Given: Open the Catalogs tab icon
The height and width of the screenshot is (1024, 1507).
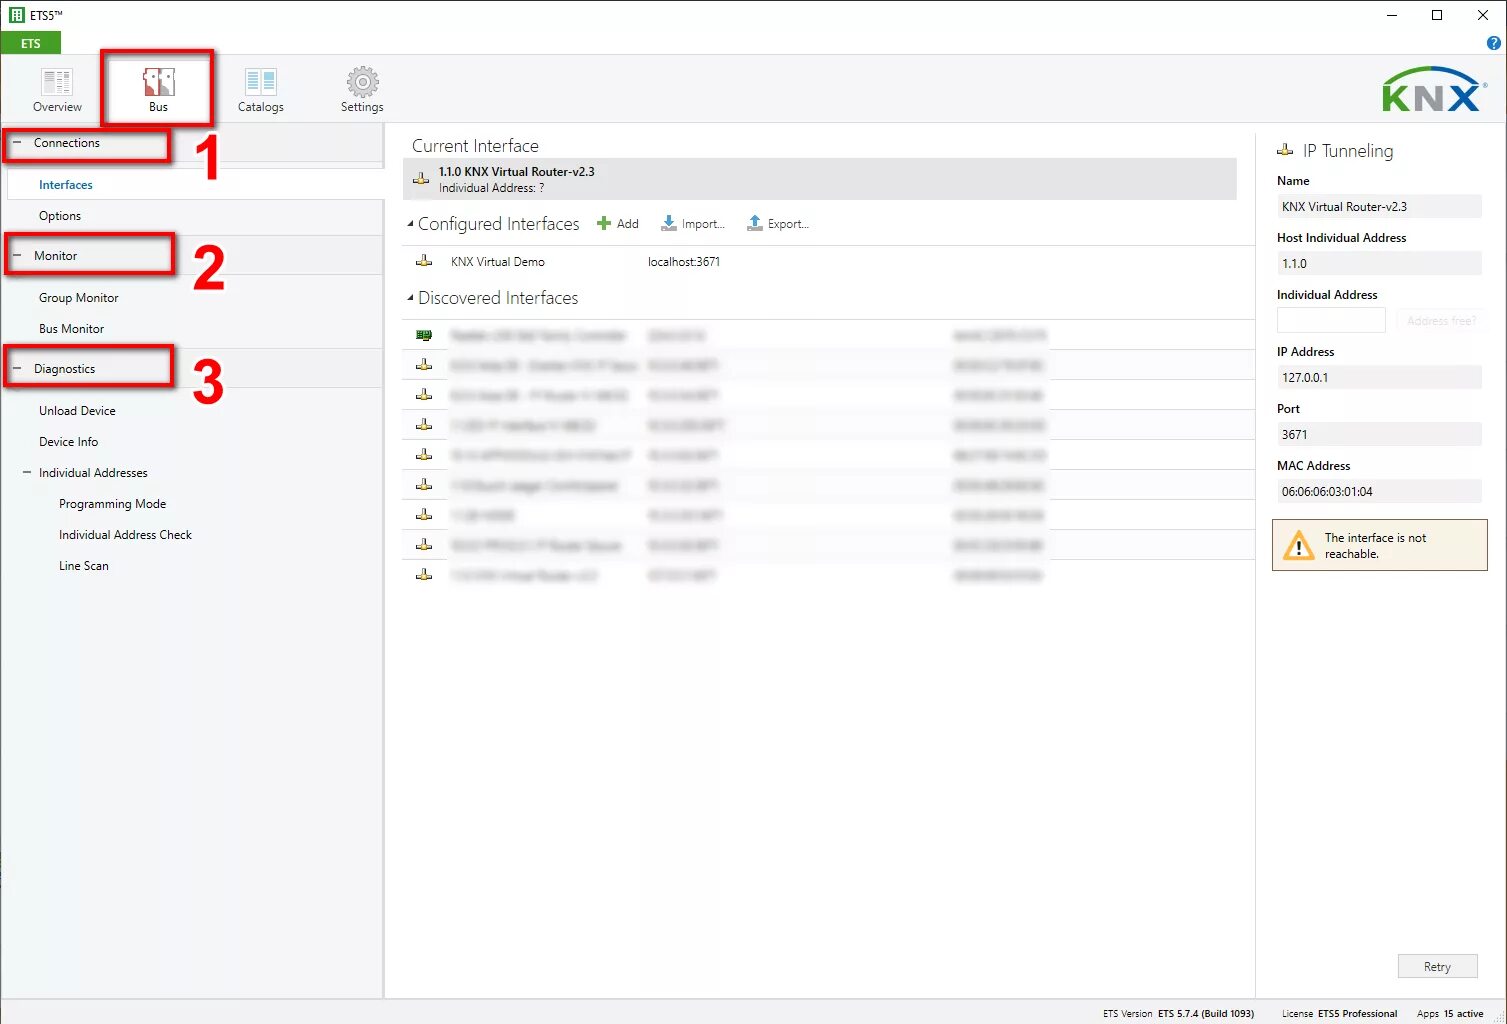Looking at the screenshot, I should 261,82.
